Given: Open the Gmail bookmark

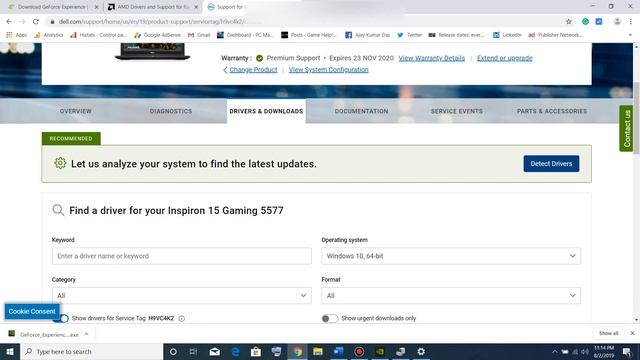Looking at the screenshot, I should click(x=199, y=35).
